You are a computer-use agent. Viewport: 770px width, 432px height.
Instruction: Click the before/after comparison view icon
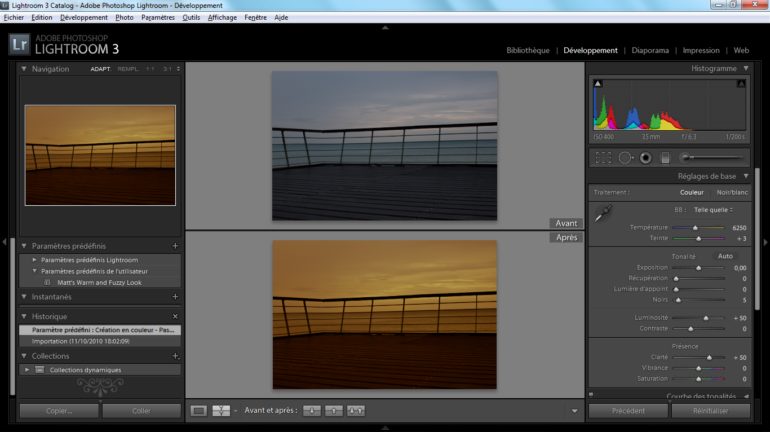222,410
